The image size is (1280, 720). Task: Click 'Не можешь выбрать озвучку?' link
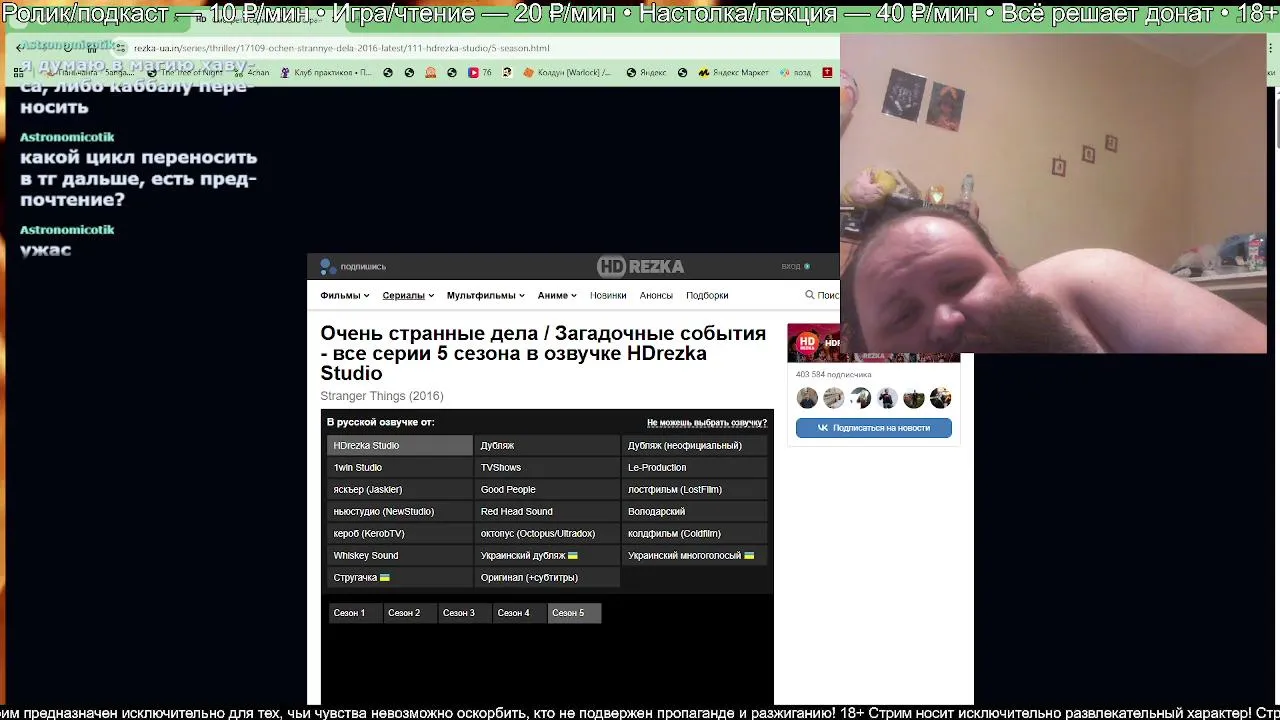click(707, 423)
